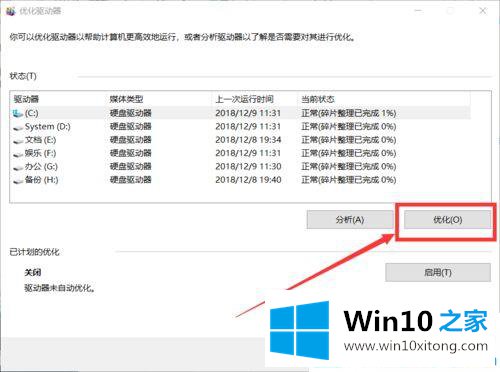Select the System (D:) drive row
The width and height of the screenshot is (500, 372).
point(241,126)
